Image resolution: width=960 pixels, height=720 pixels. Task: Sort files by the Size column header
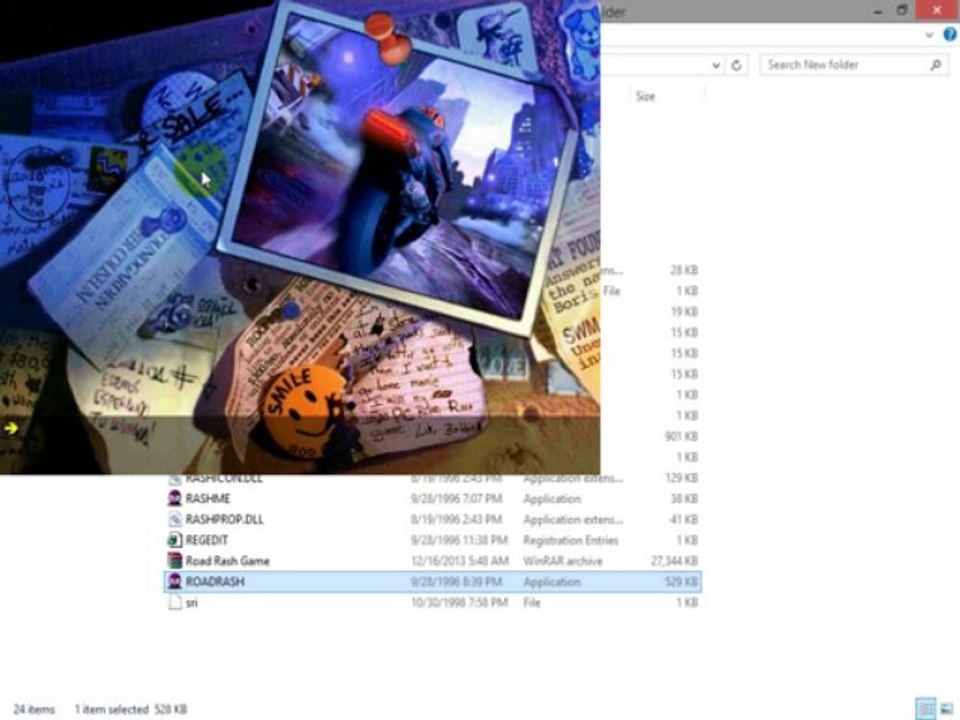(645, 96)
